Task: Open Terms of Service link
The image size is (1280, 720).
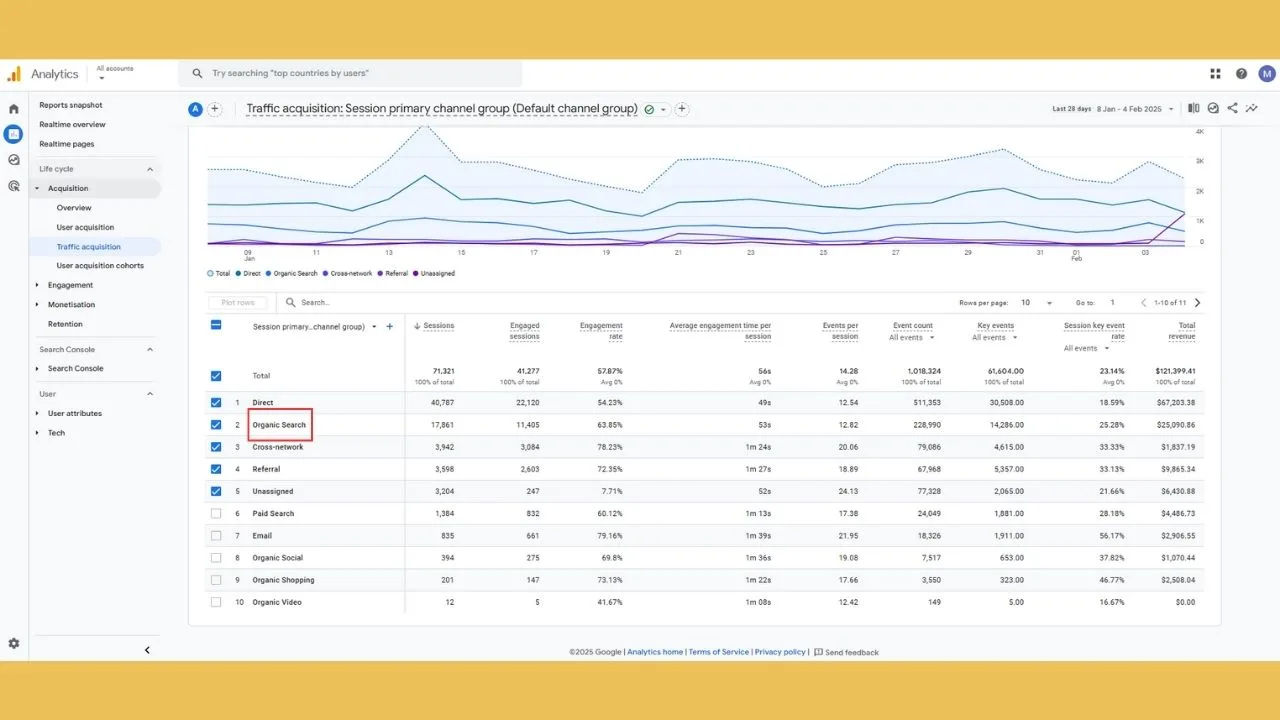Action: pos(718,652)
